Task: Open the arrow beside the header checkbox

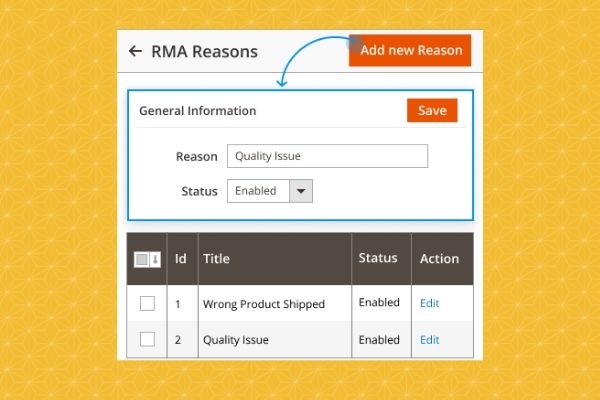Action: point(155,259)
